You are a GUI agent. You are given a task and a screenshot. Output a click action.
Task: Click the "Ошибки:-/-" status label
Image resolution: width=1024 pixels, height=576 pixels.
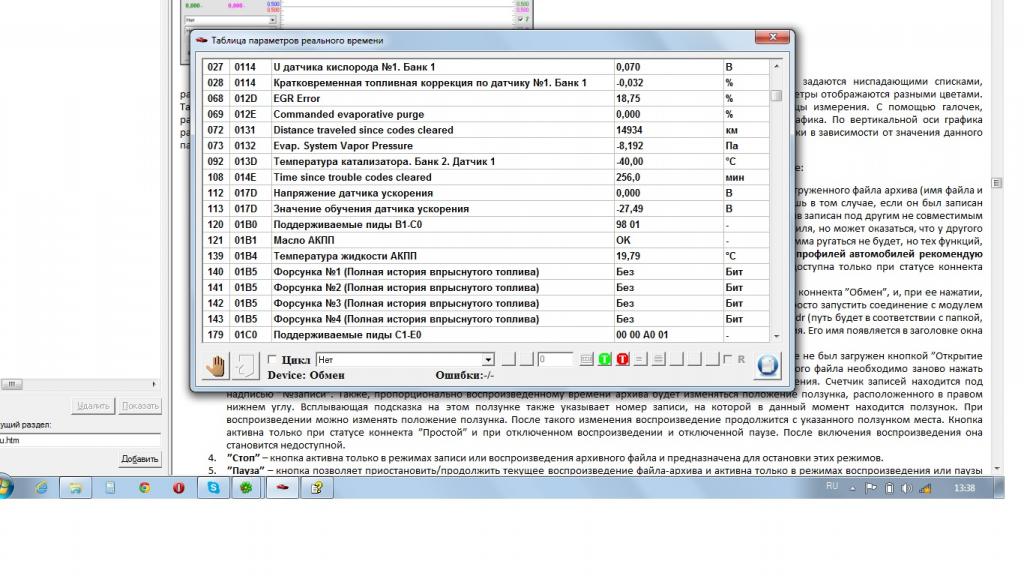point(464,376)
